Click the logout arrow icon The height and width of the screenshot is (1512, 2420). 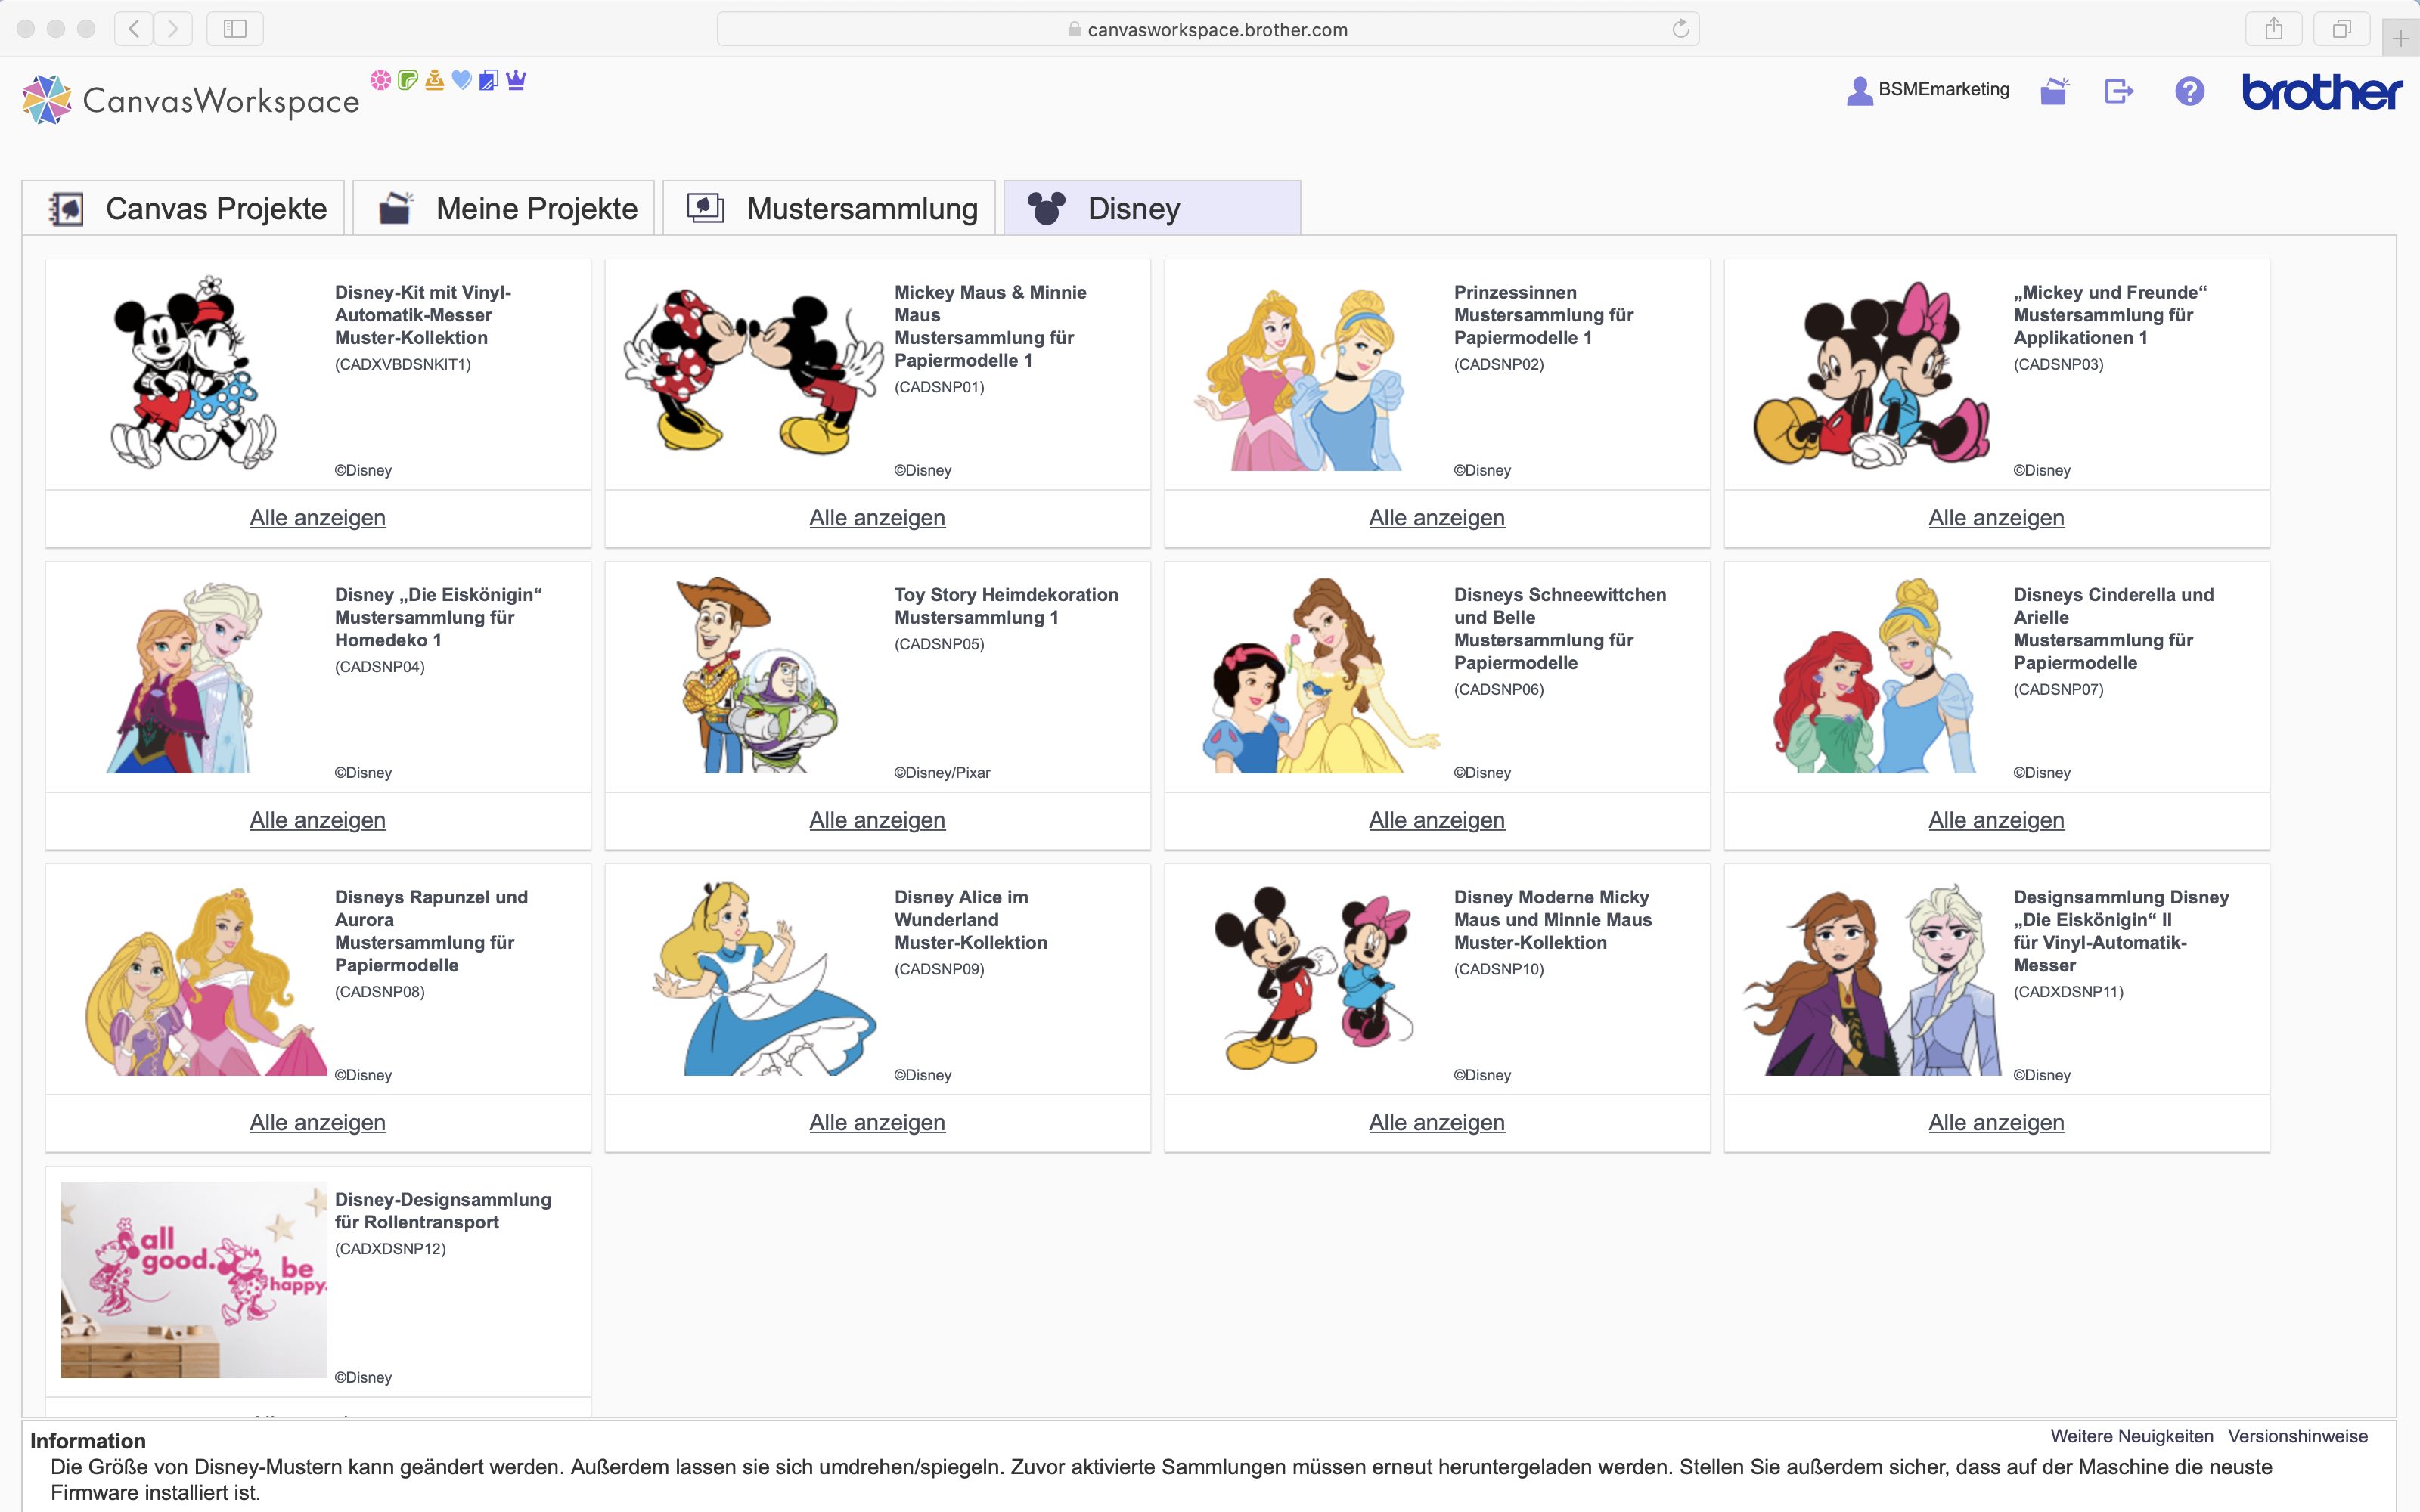2119,91
